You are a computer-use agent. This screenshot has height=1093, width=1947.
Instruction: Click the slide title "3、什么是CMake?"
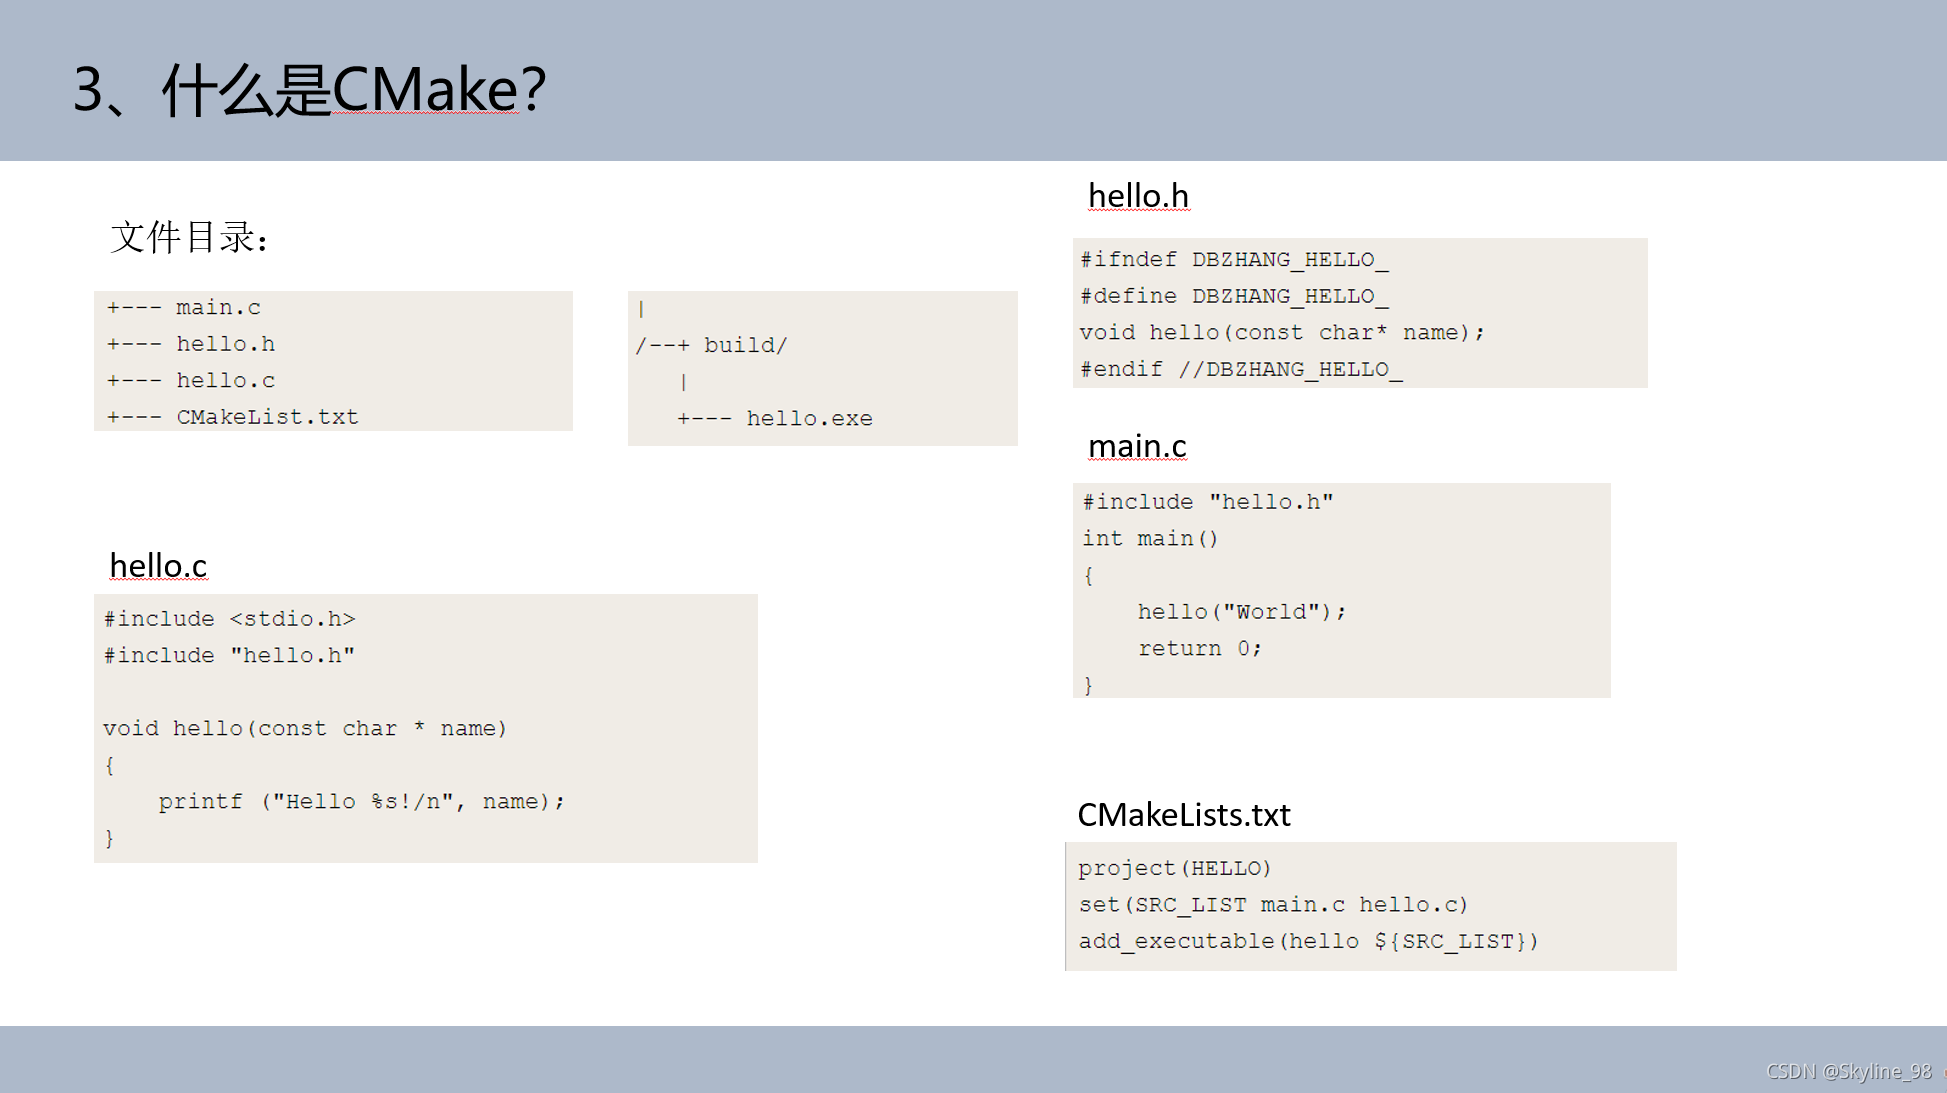(310, 90)
